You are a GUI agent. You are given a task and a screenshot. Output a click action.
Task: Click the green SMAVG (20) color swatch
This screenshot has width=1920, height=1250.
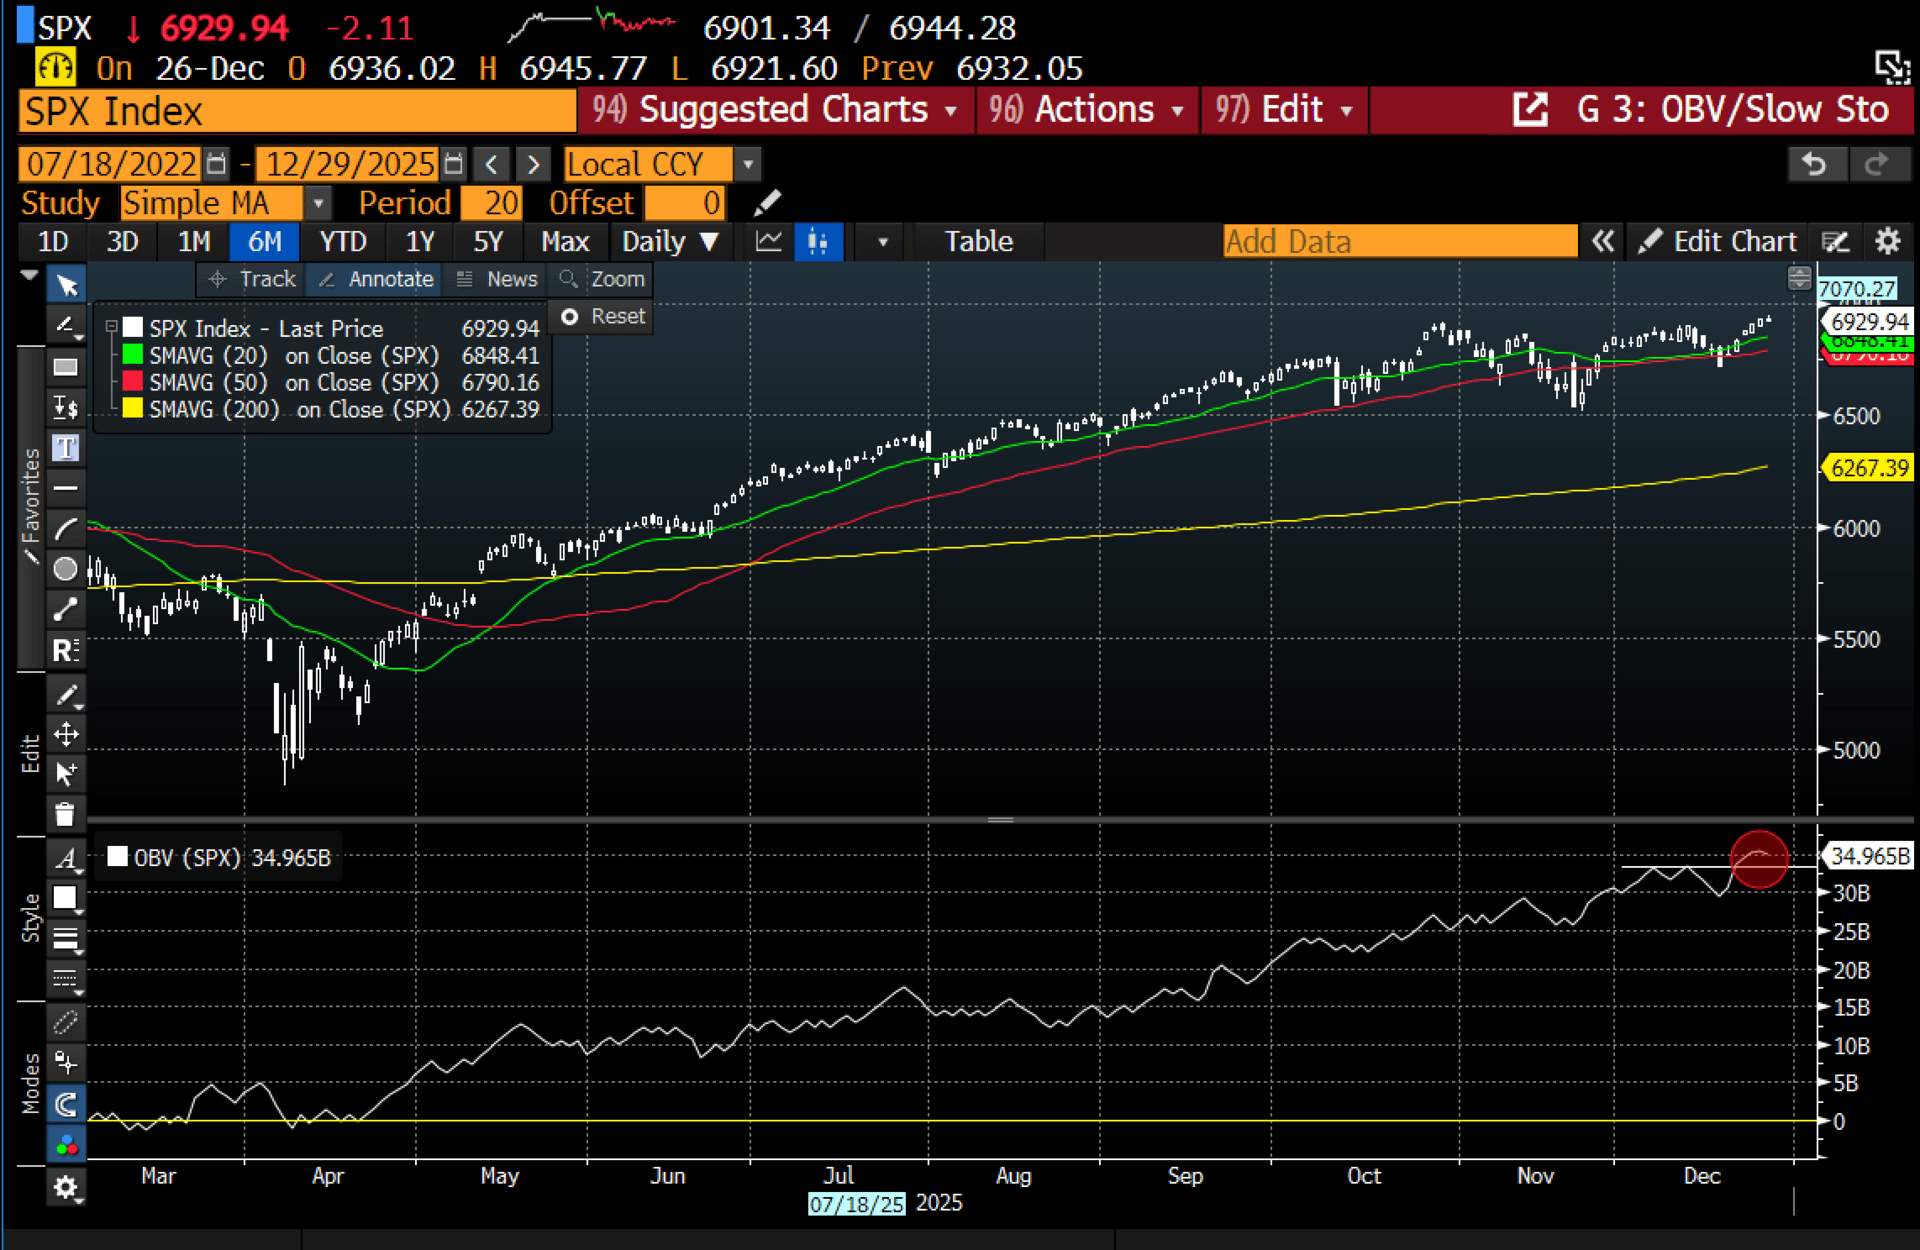pos(132,355)
